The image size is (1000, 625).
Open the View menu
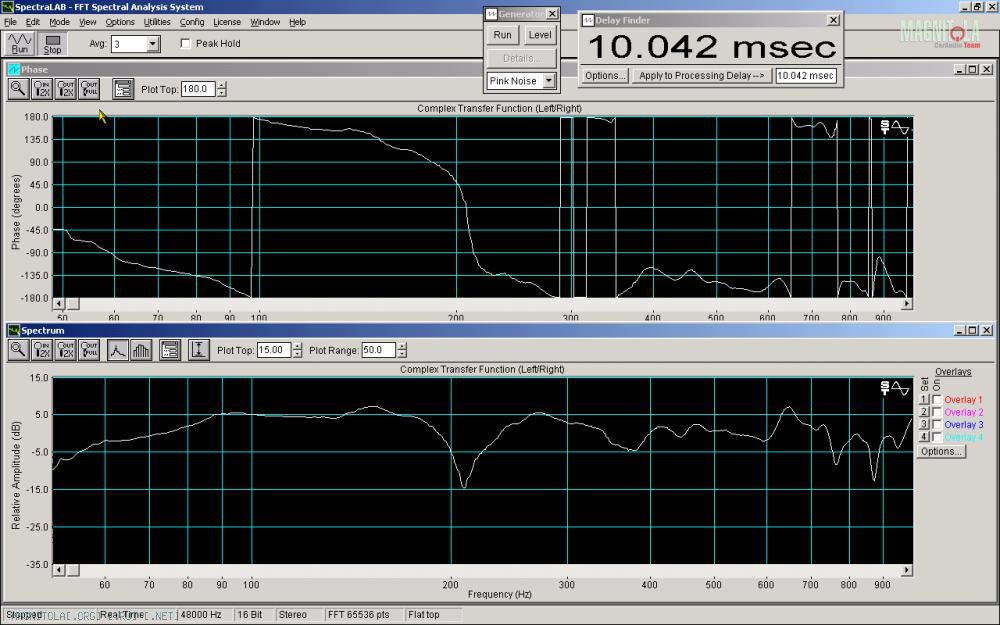coord(87,22)
